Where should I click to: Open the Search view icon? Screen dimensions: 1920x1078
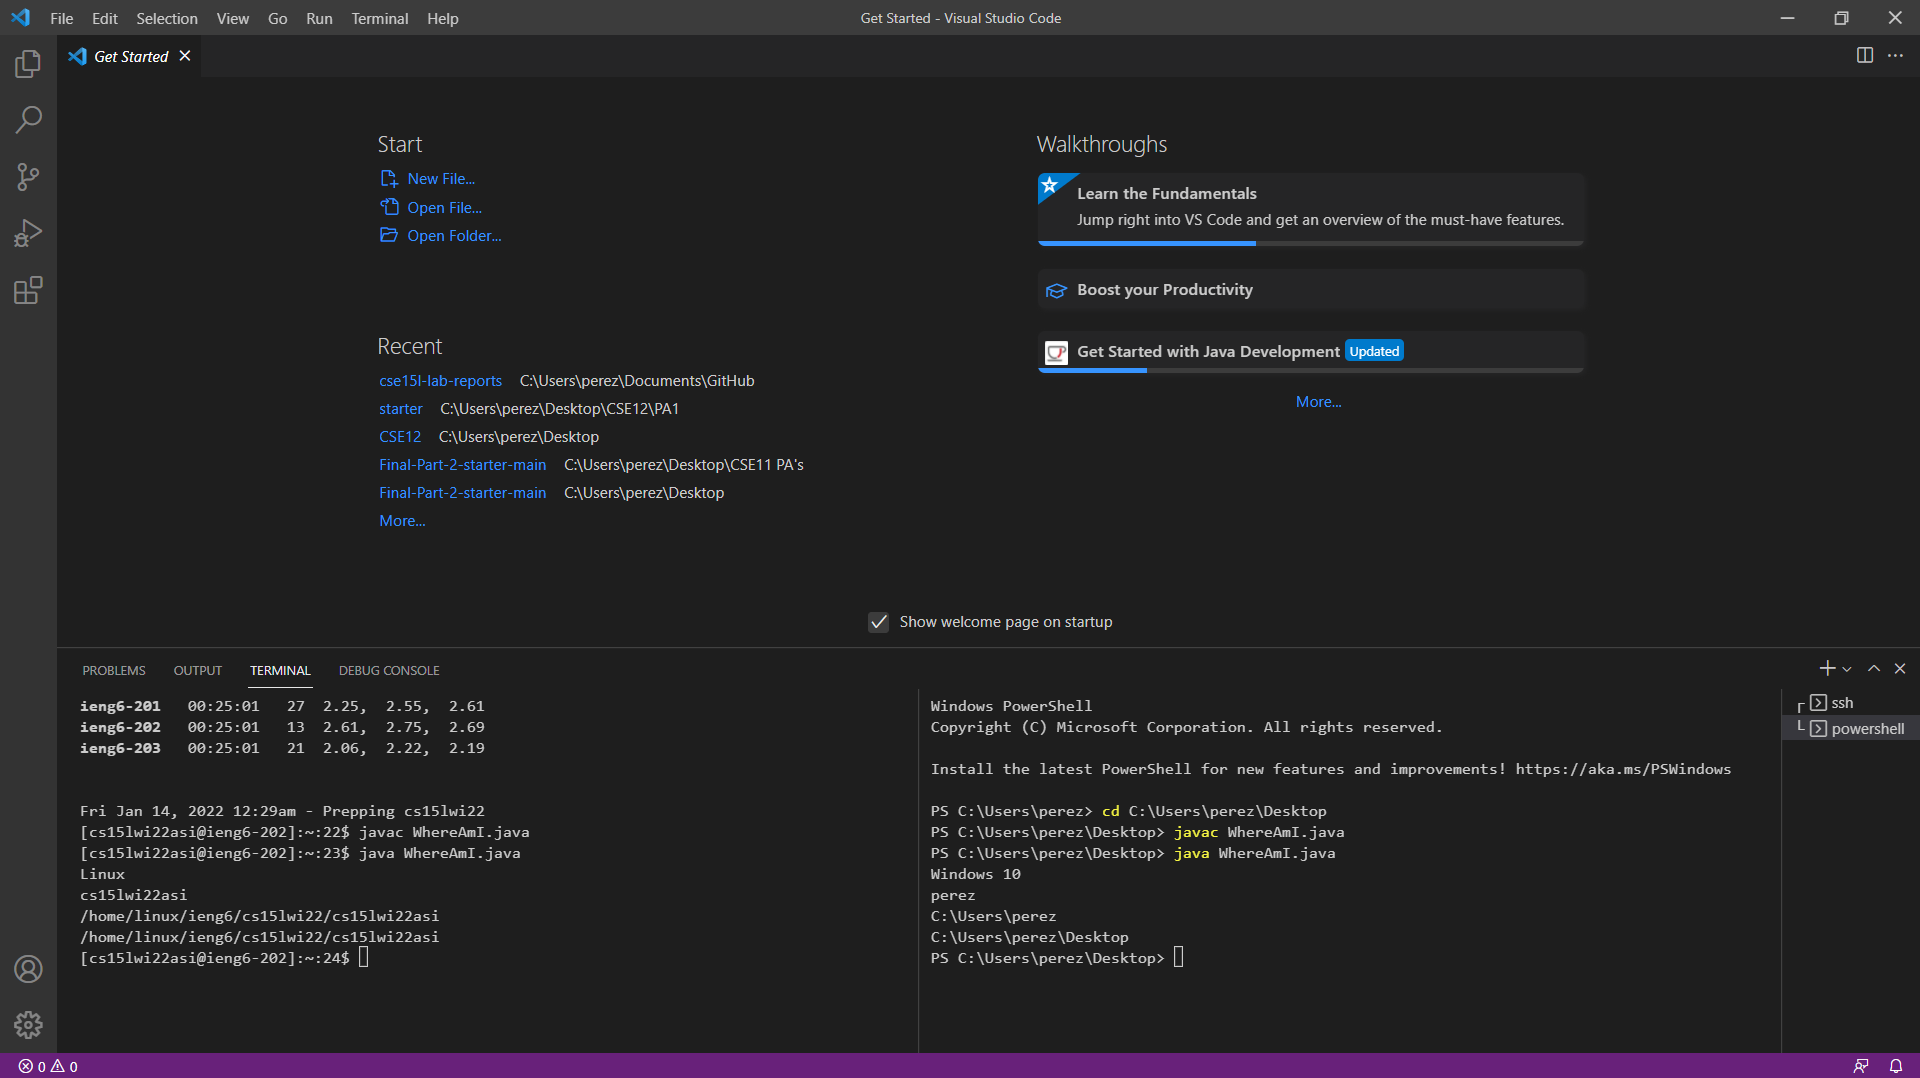pos(28,121)
